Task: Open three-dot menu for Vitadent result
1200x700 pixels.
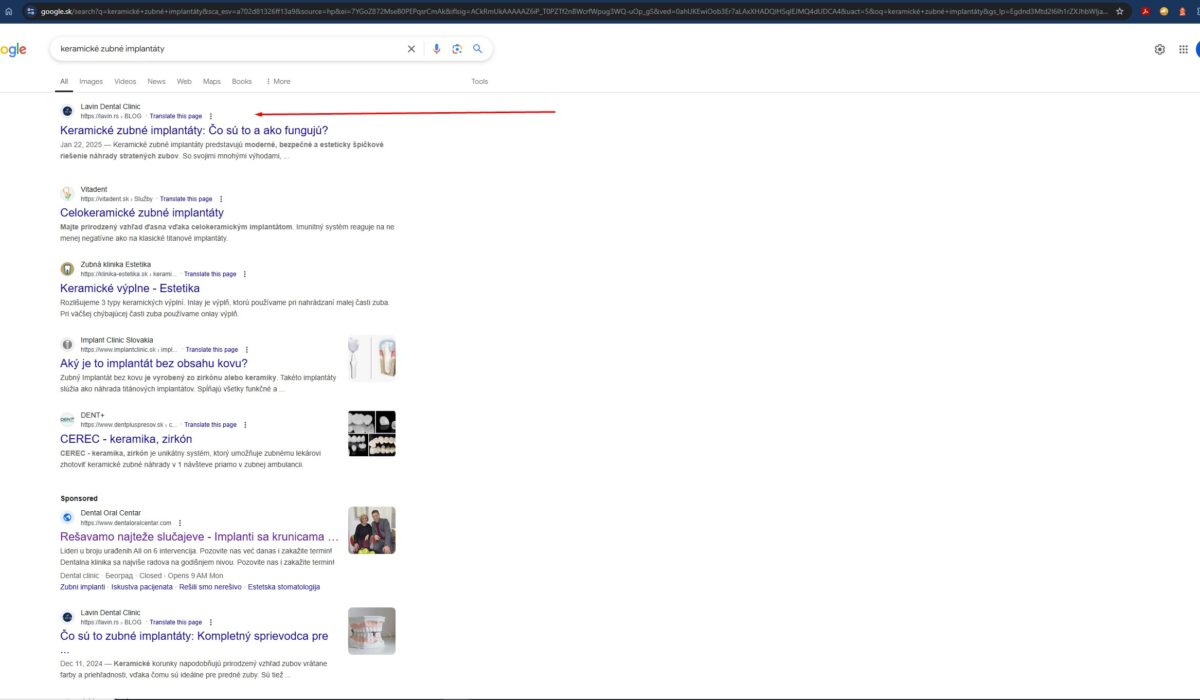Action: (221, 199)
